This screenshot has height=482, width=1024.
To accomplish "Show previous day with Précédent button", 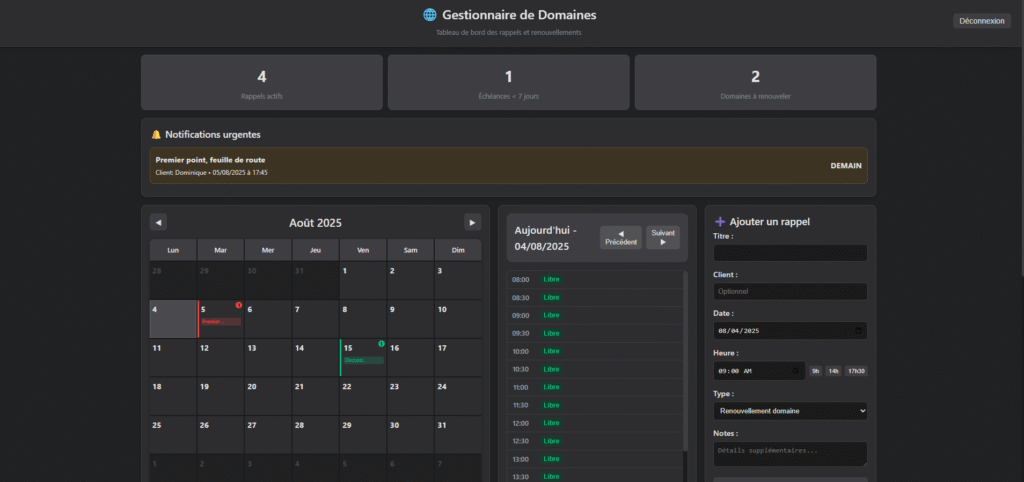I will tap(621, 238).
